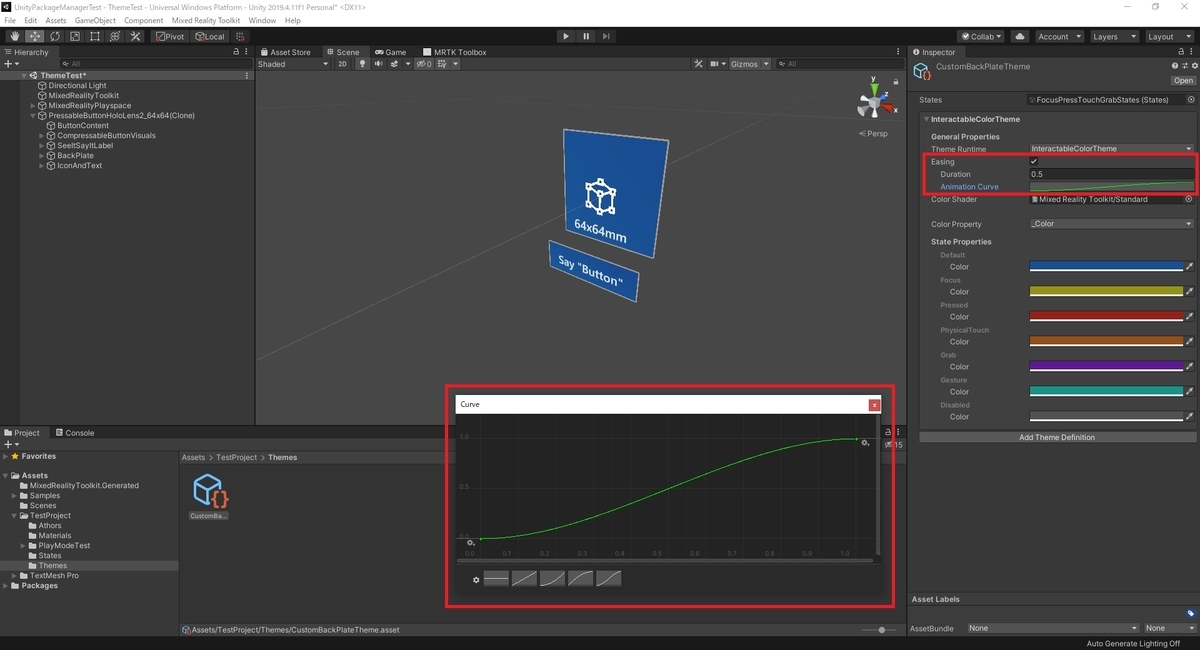Screen dimensions: 1200x650
Task: Switch to the Asset Store tab
Action: coord(285,52)
